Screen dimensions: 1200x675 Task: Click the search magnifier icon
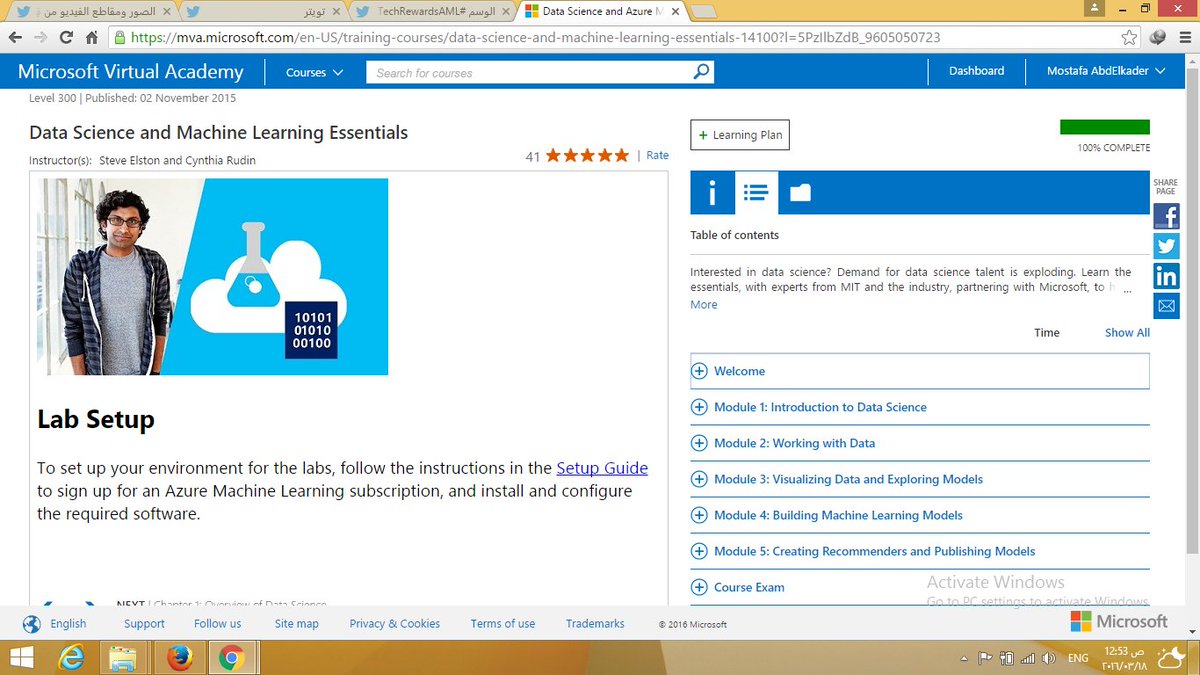(702, 72)
